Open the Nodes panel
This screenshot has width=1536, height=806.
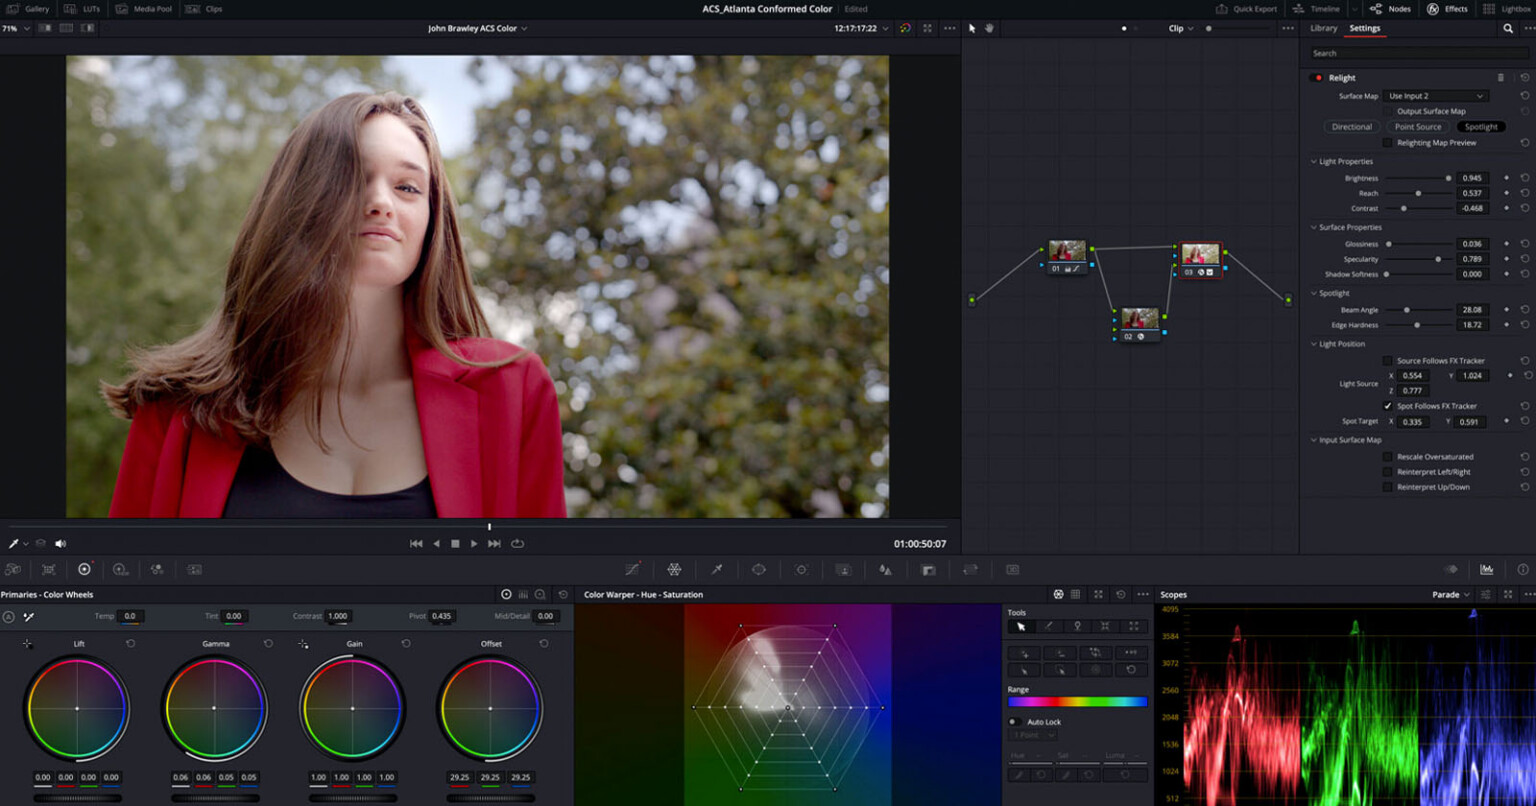[x=1390, y=9]
